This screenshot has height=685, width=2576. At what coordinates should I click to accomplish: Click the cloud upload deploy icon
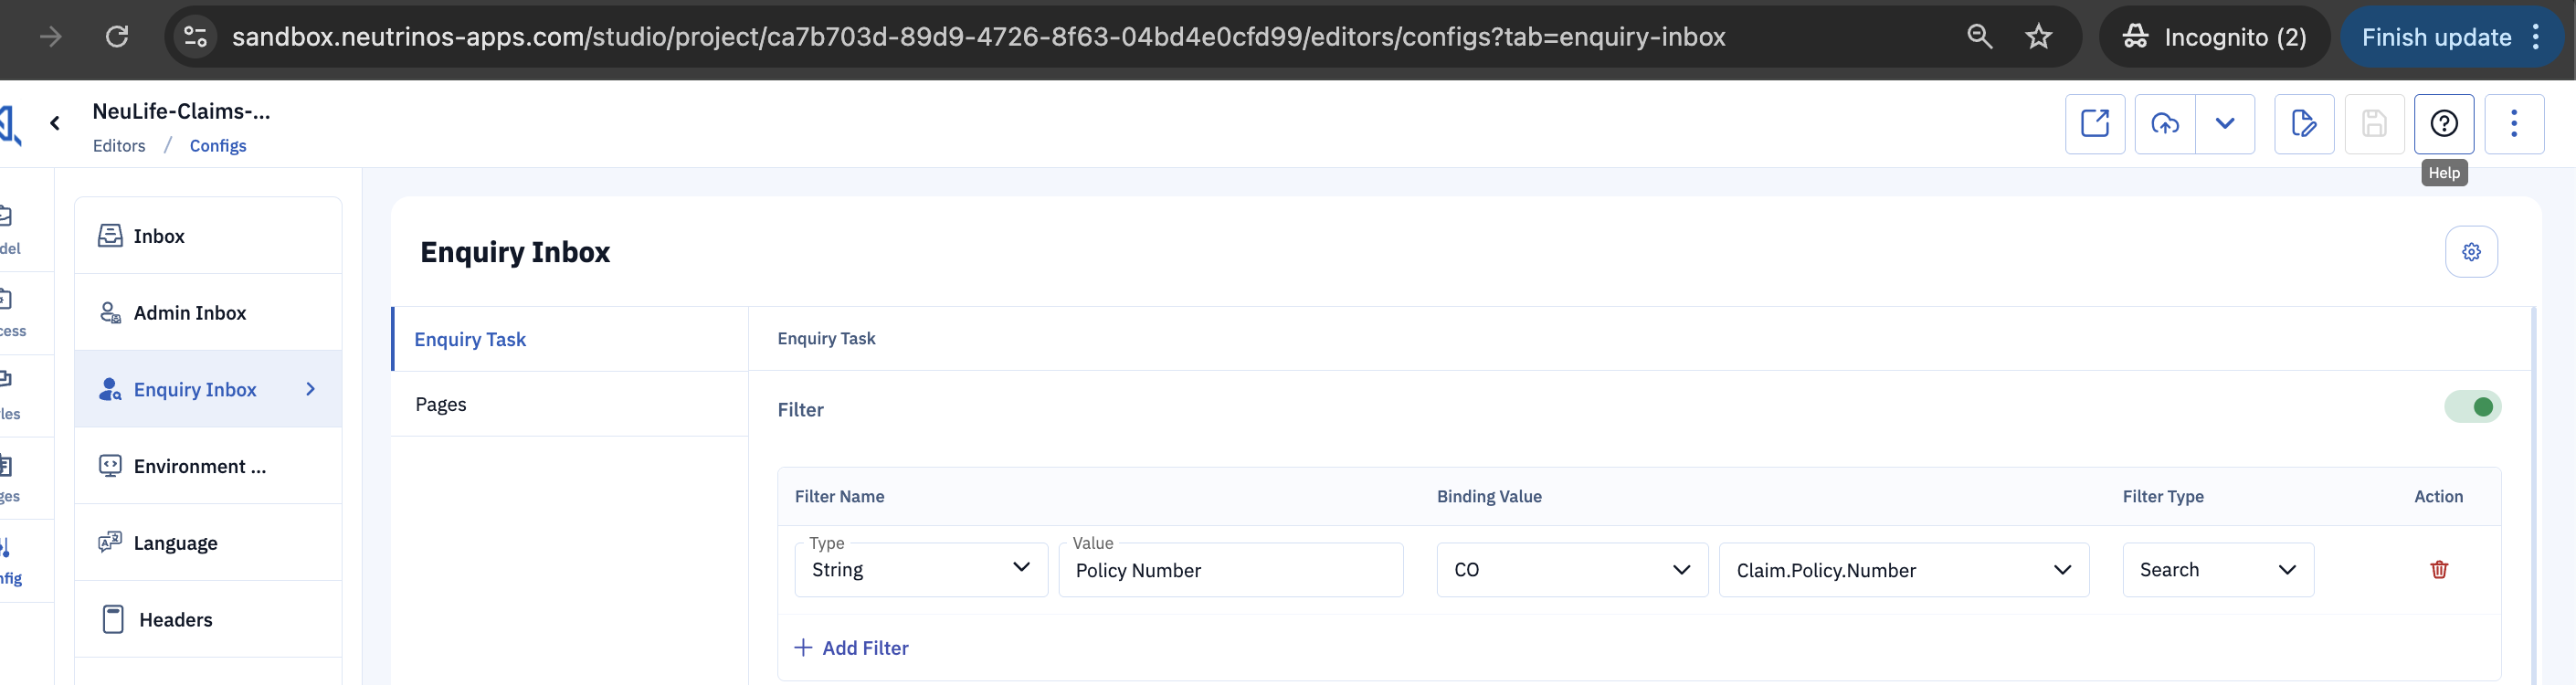[x=2165, y=124]
